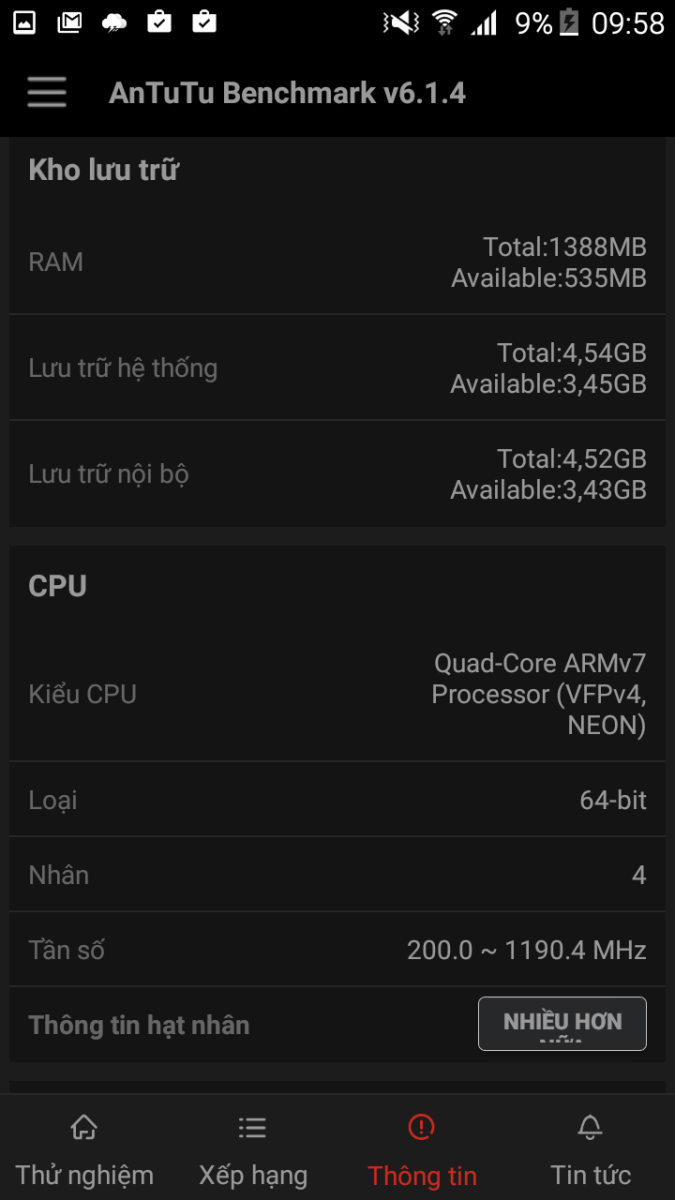The height and width of the screenshot is (1200, 675).
Task: Click the NHIỀU HƠN button
Action: [x=562, y=1023]
